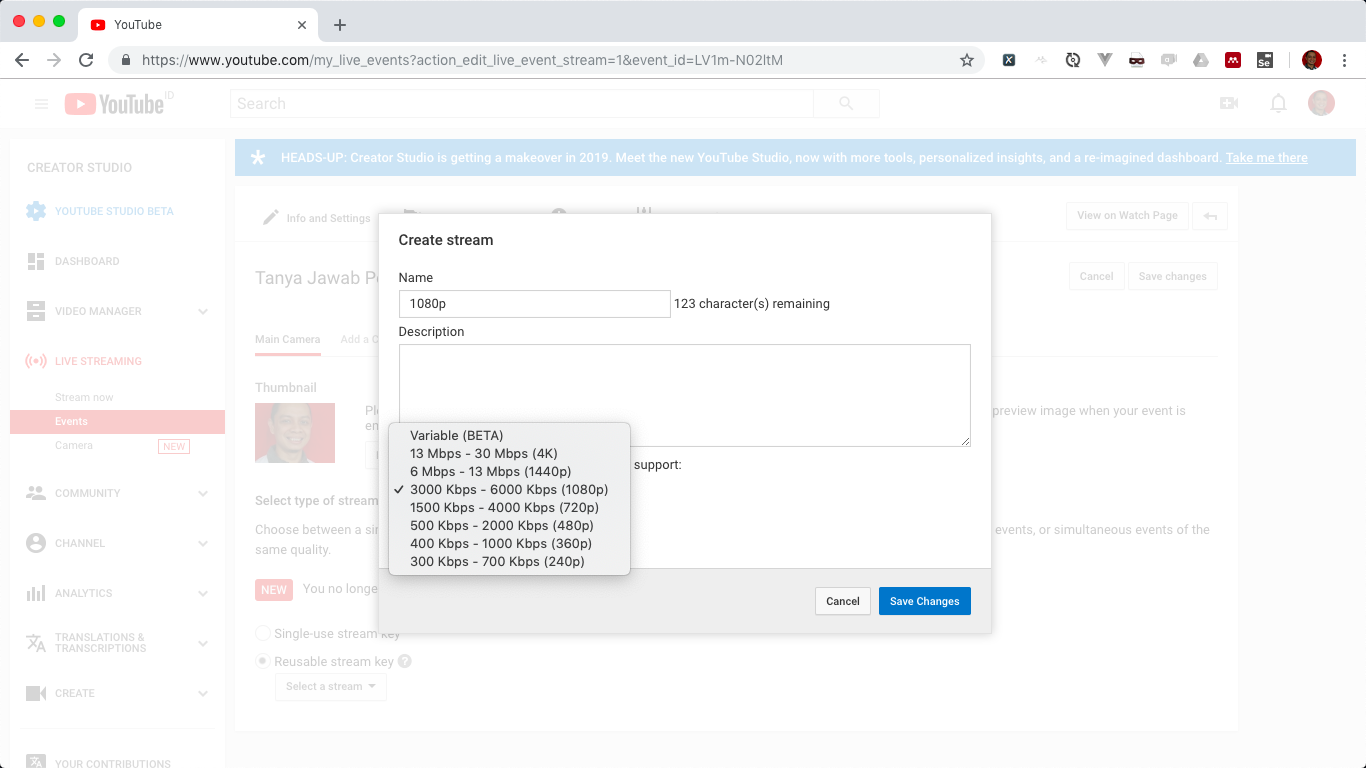This screenshot has width=1366, height=768.
Task: Bookmark this page with the star icon
Action: click(x=966, y=60)
